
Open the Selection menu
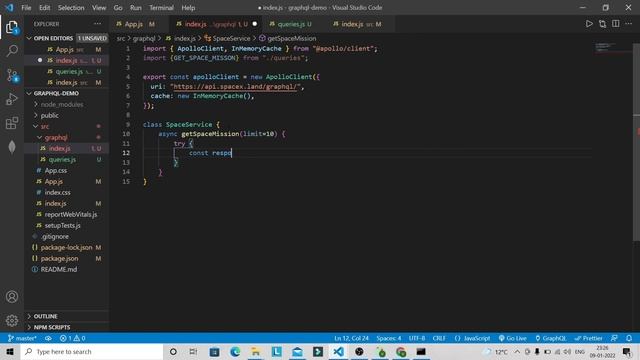[x=71, y=7]
